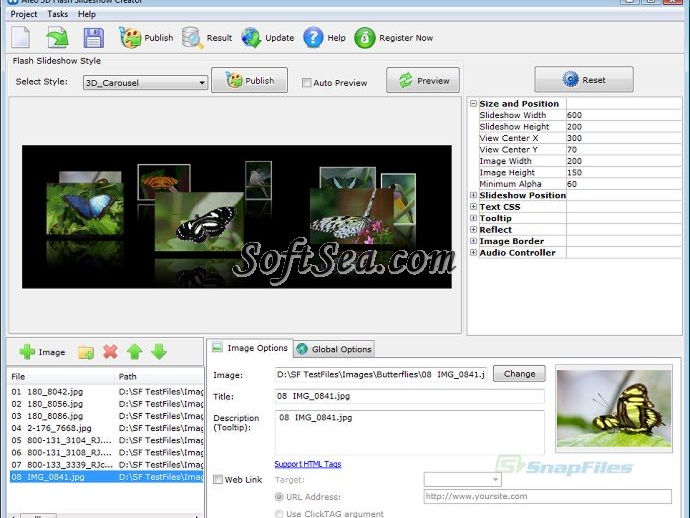Click the Change image button

click(x=519, y=374)
